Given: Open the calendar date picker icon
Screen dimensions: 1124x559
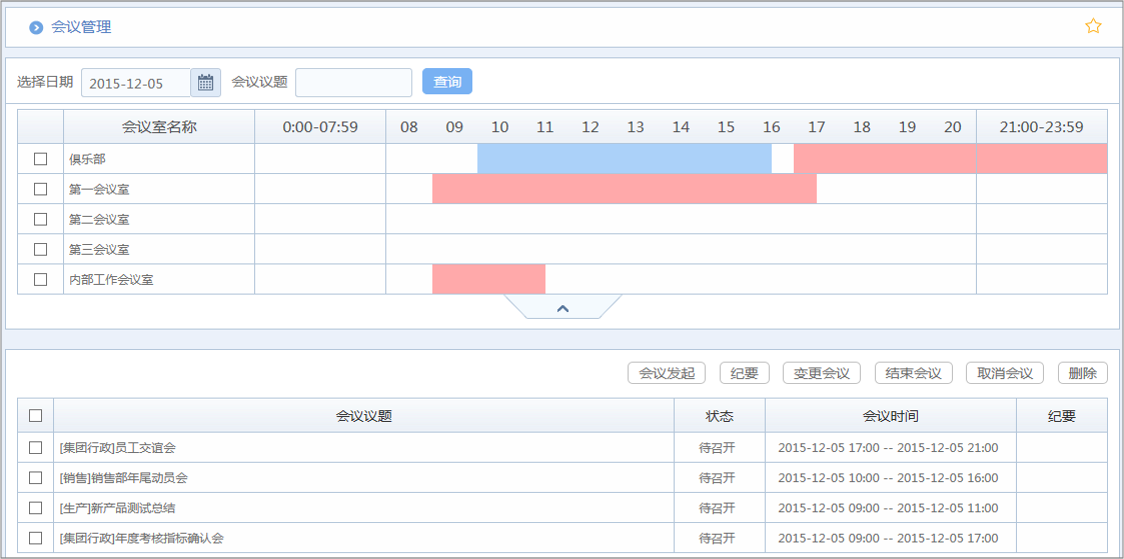Looking at the screenshot, I should [206, 83].
